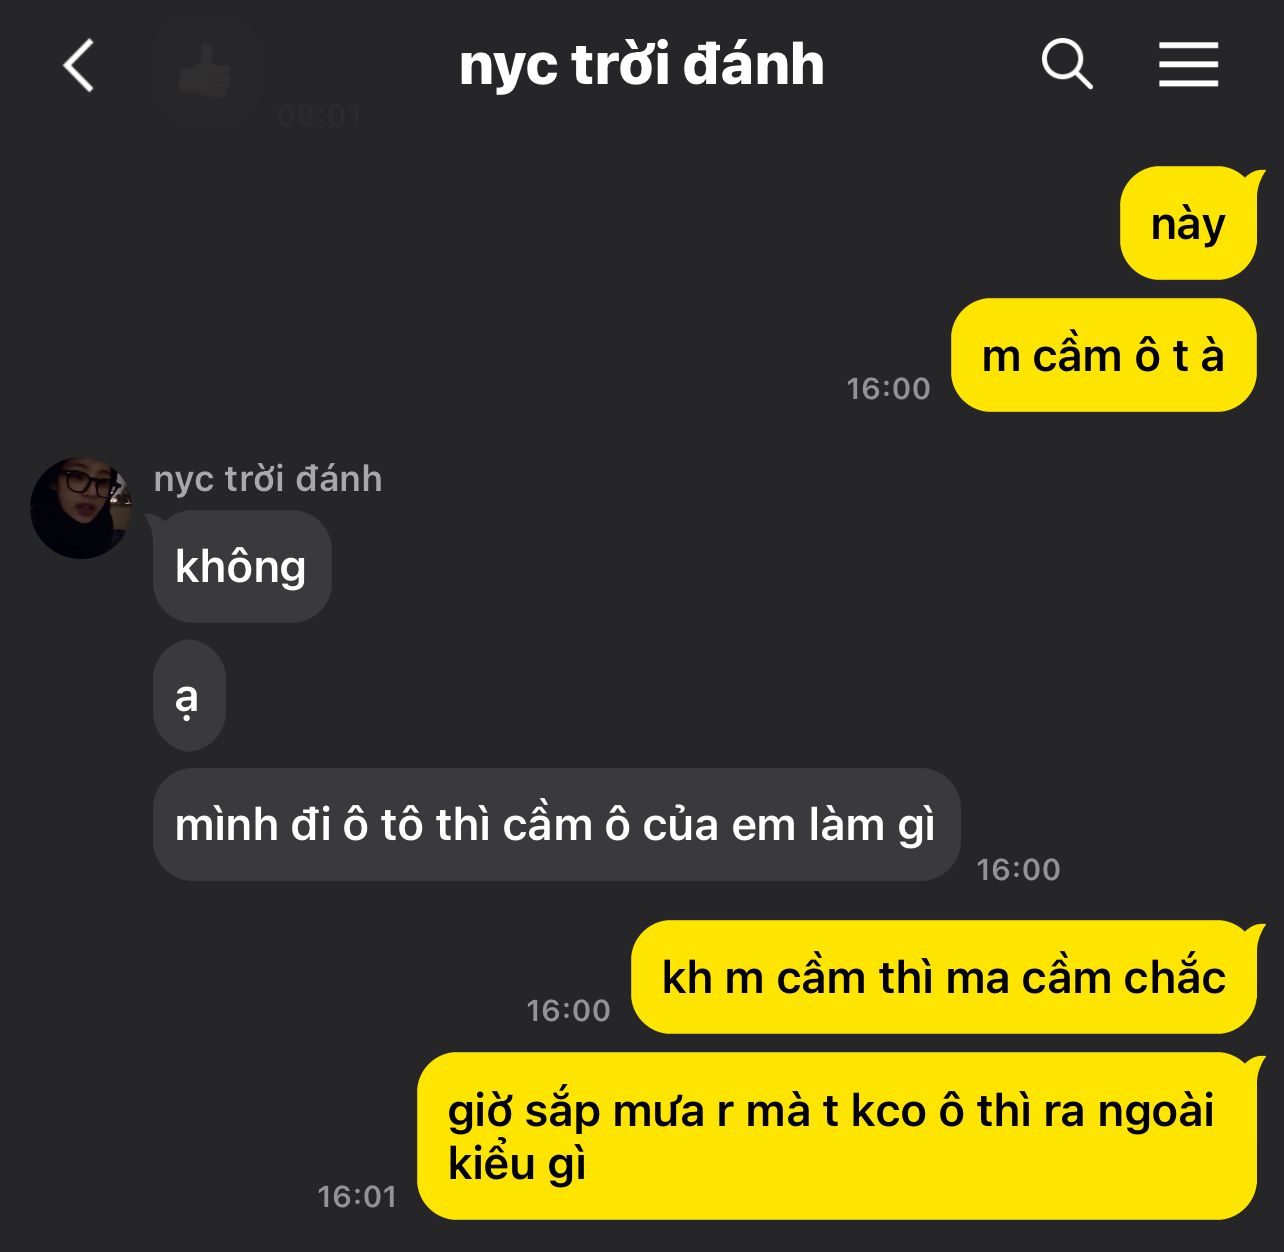Select the 'mình đi ô tô thì cầm ô' message

556,825
